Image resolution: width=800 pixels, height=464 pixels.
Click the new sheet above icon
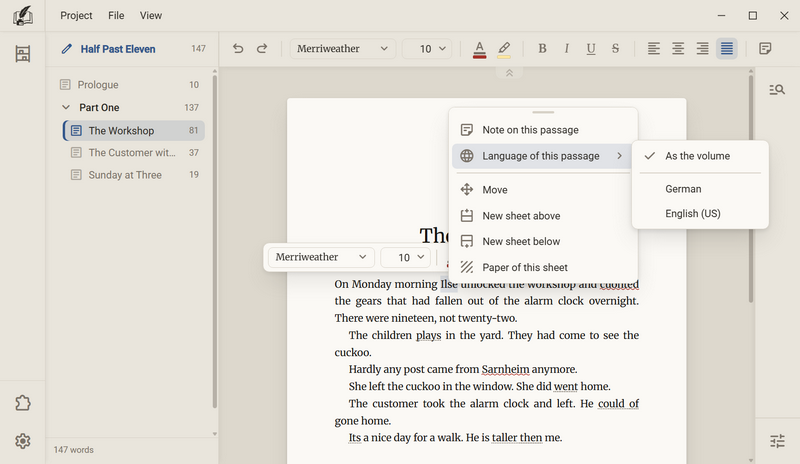(466, 215)
